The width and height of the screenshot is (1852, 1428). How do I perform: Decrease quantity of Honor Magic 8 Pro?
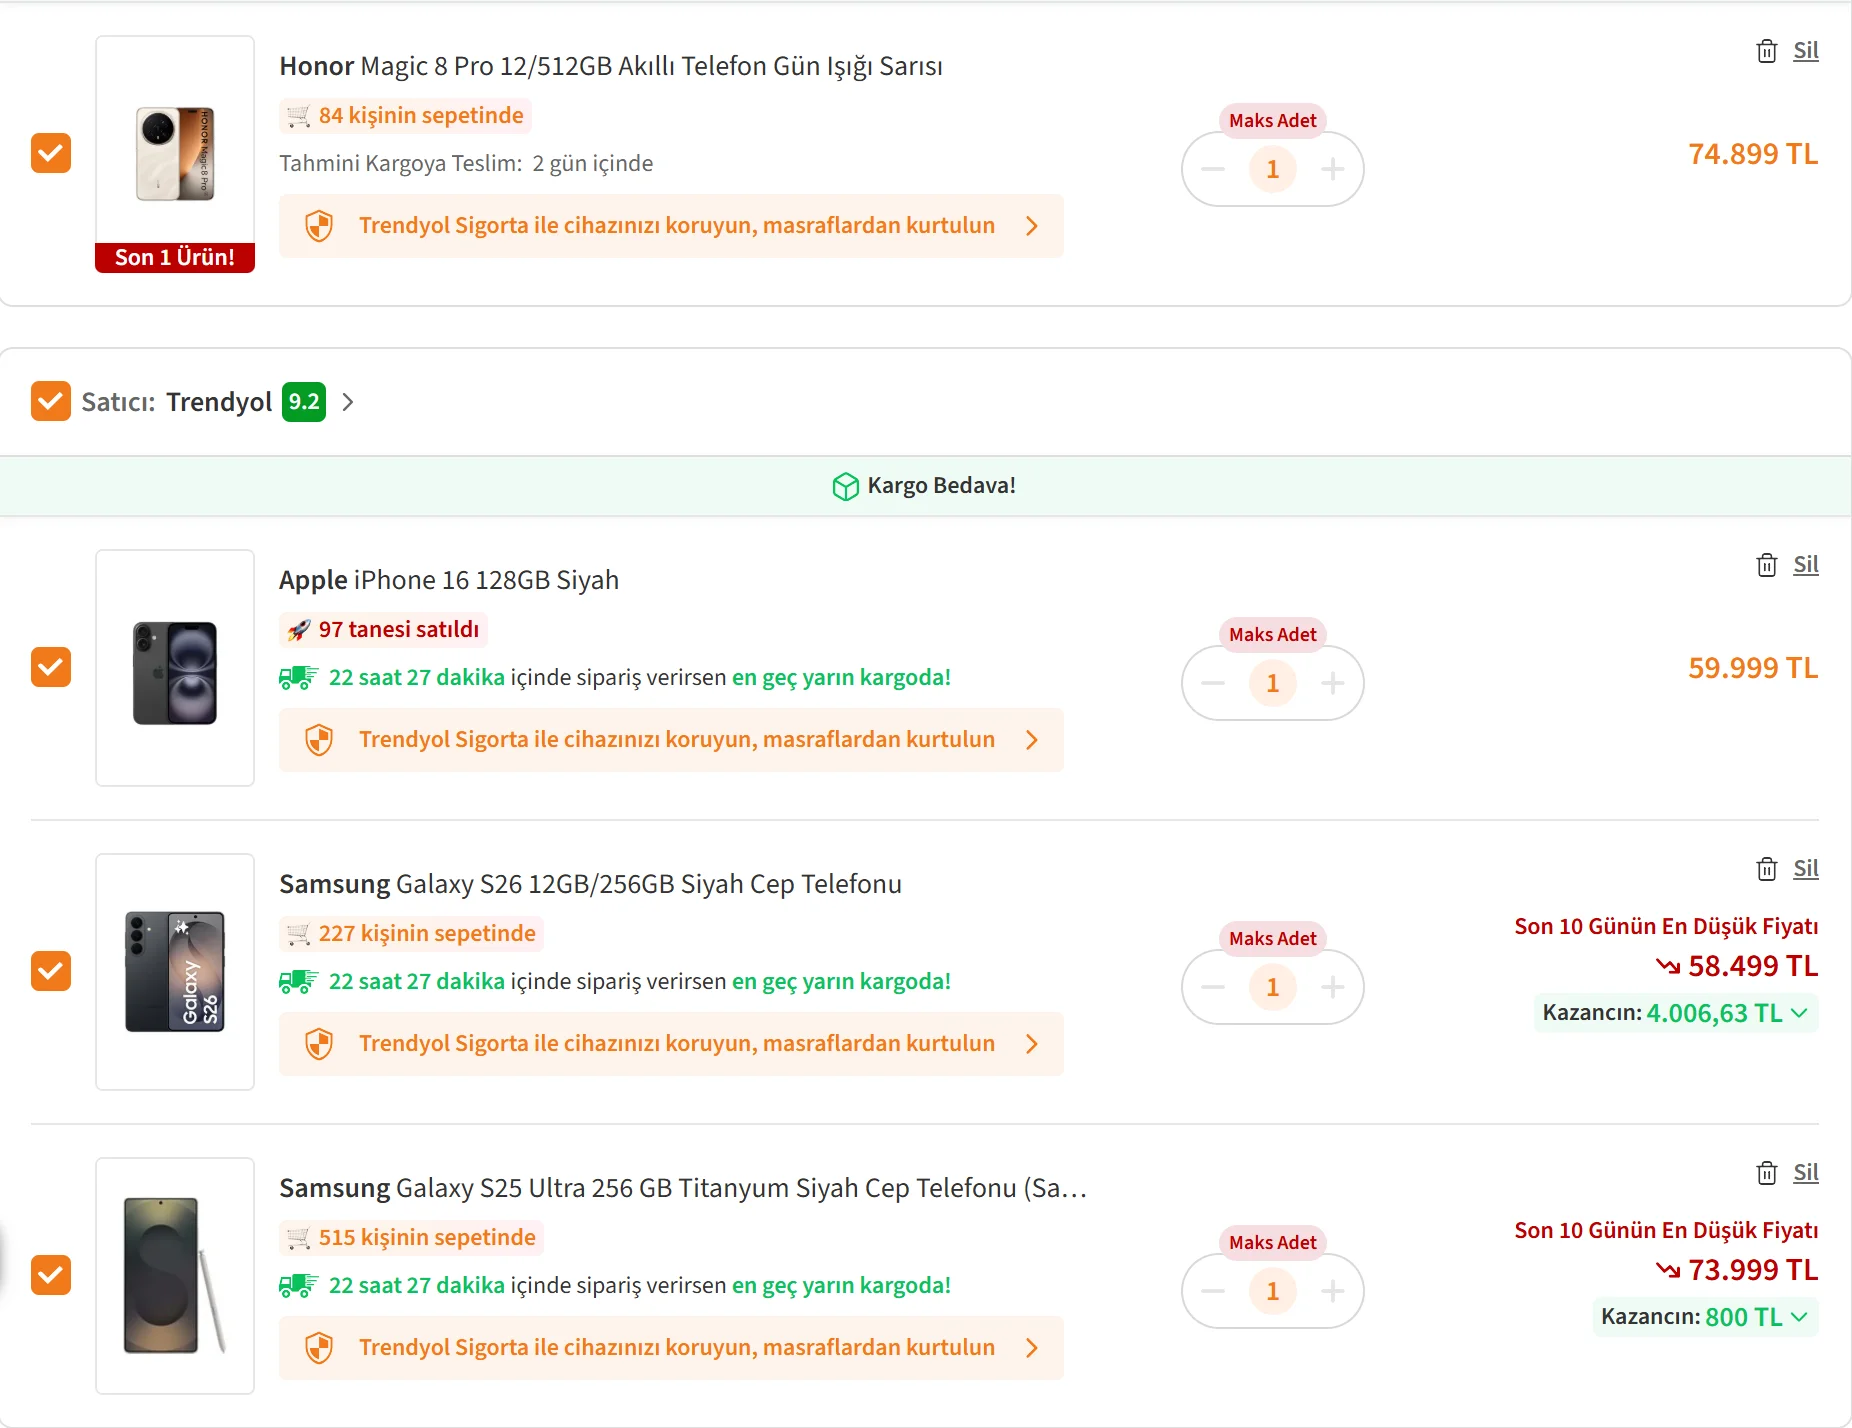(x=1213, y=169)
